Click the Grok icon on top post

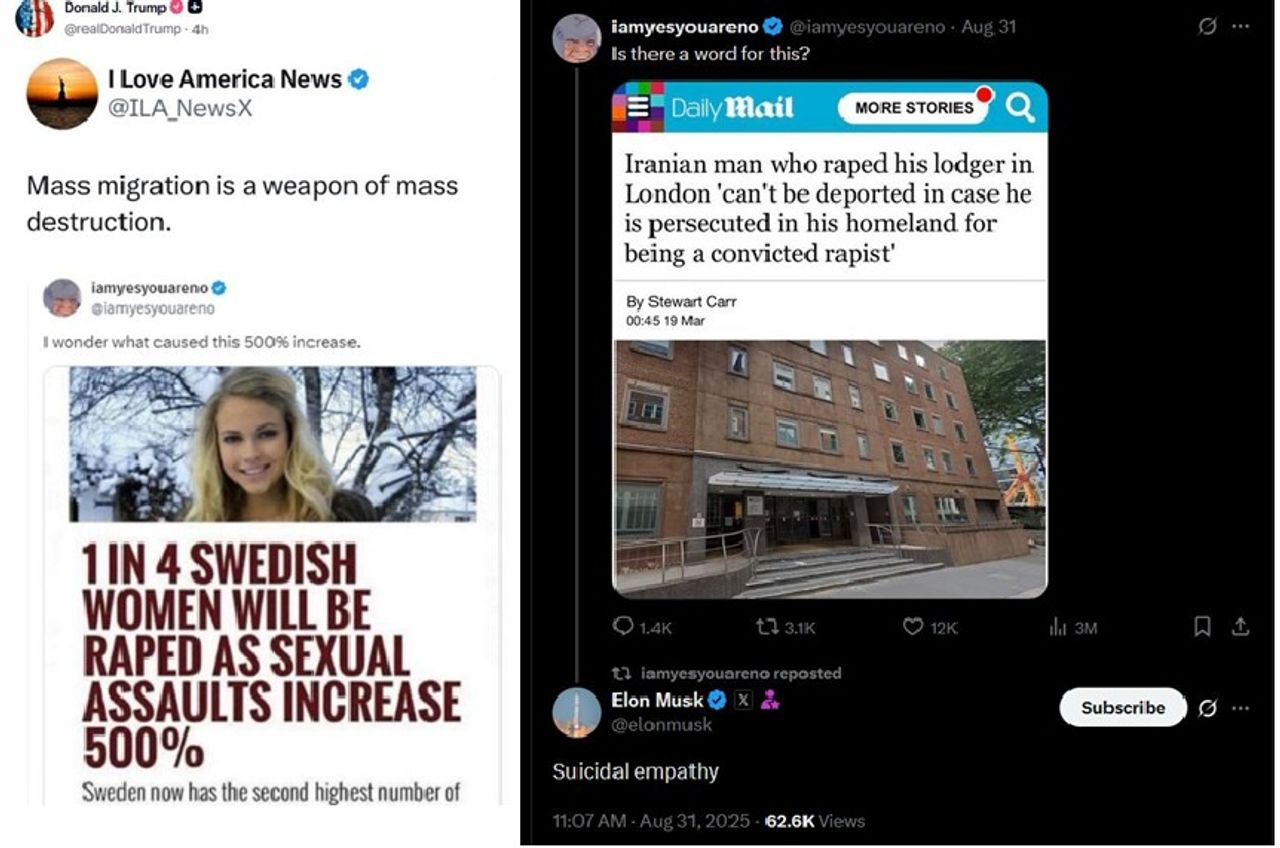(1207, 27)
